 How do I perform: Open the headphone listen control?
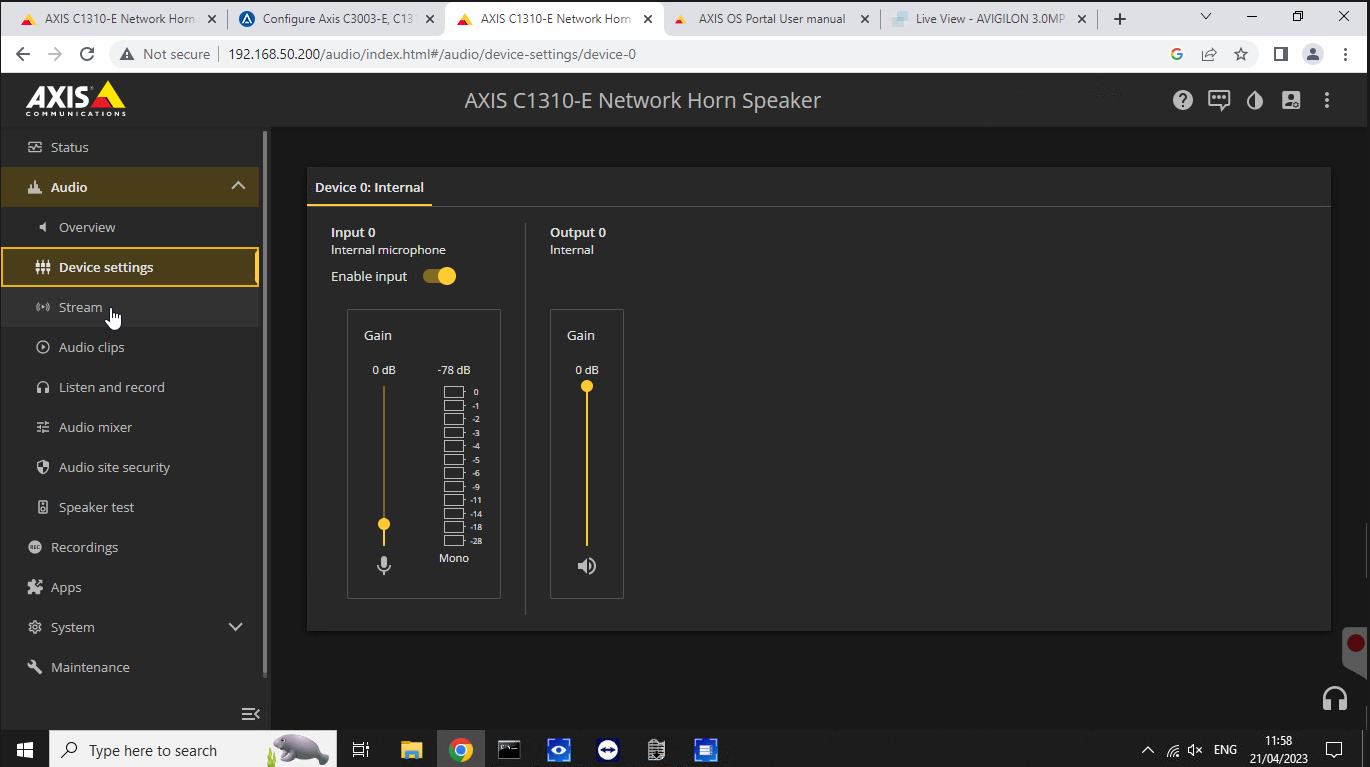1335,698
